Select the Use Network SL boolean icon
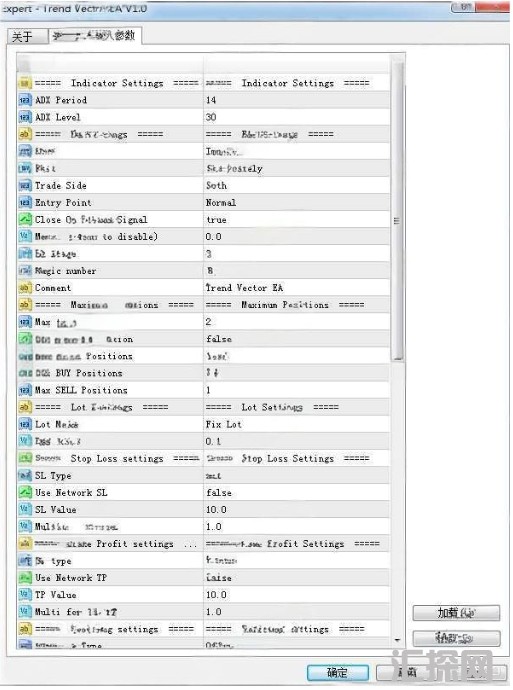 coord(25,492)
